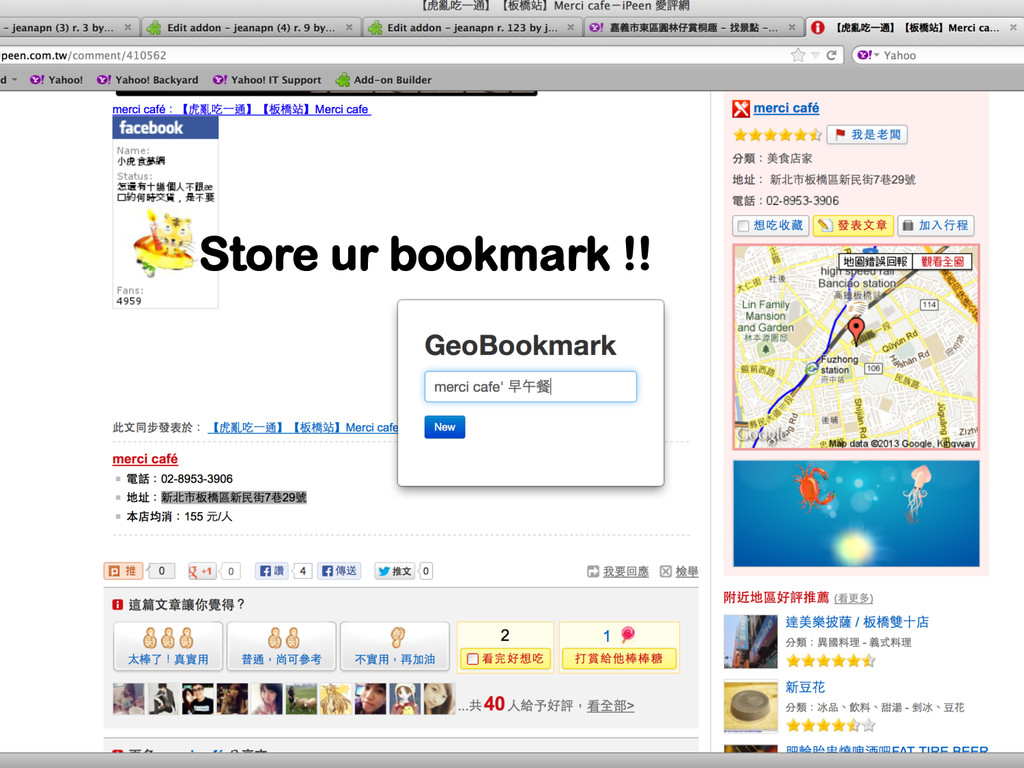Click 我是老闆 flag button
The image size is (1024, 768).
point(867,135)
